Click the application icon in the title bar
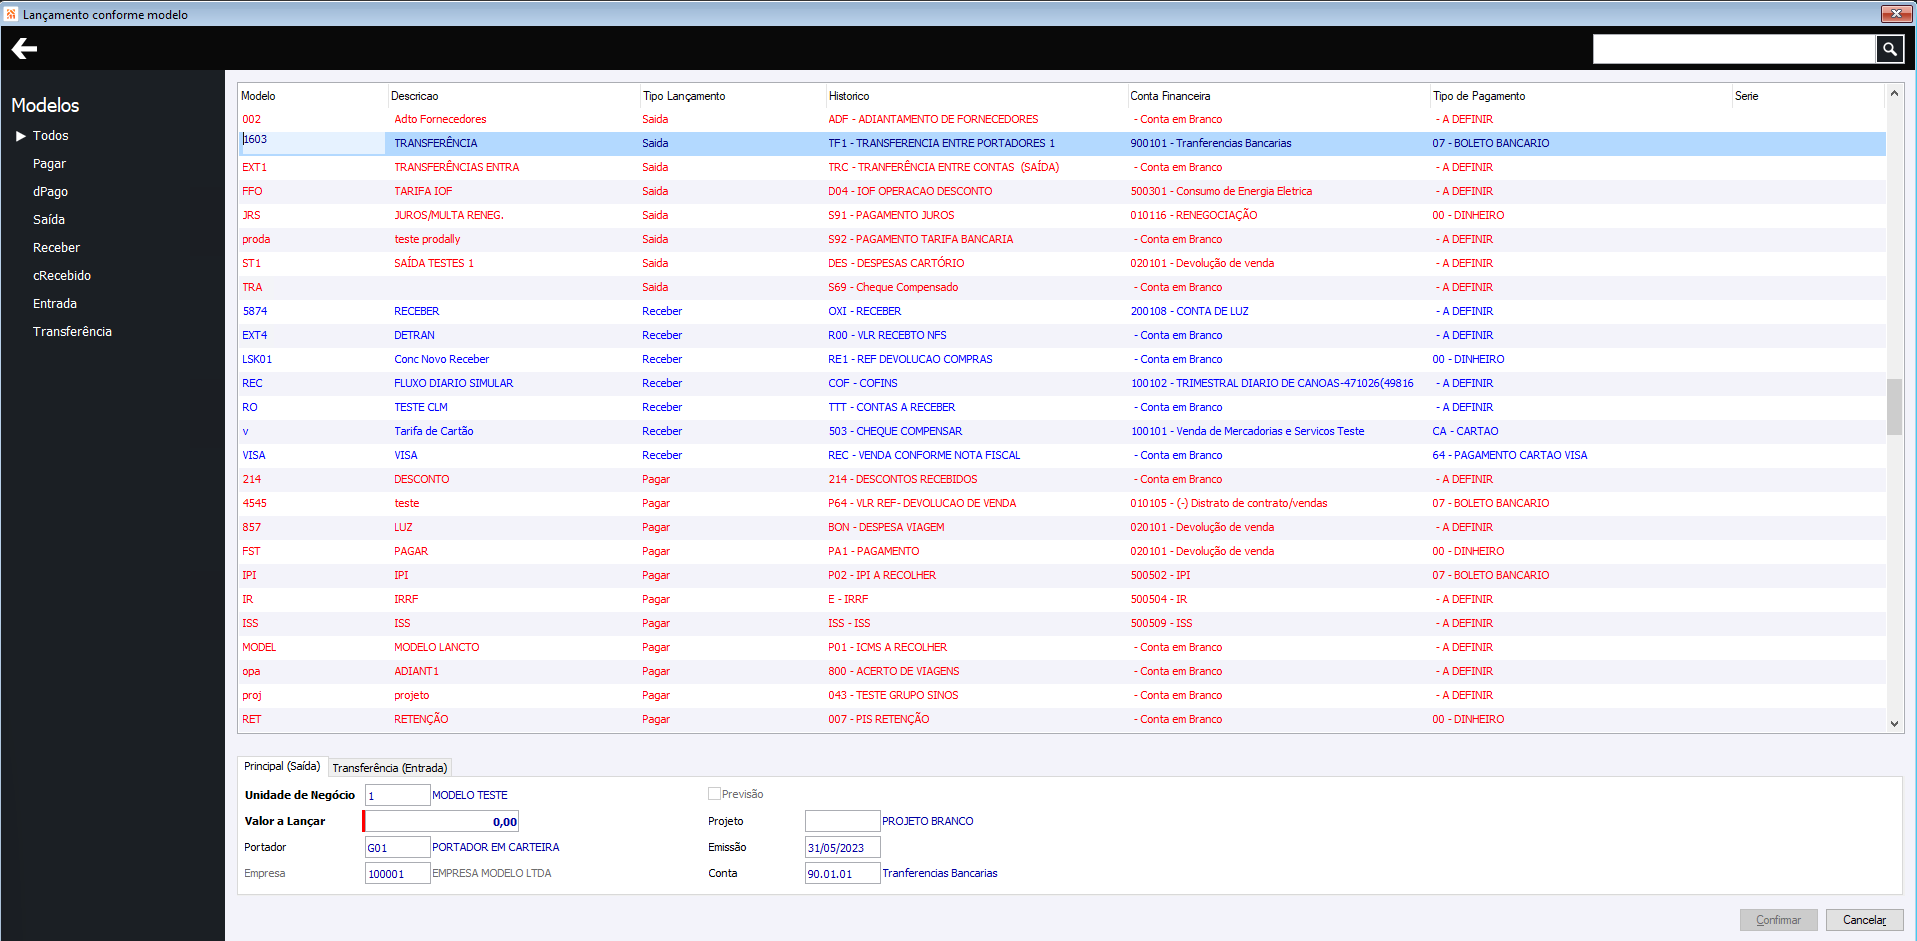 (11, 14)
